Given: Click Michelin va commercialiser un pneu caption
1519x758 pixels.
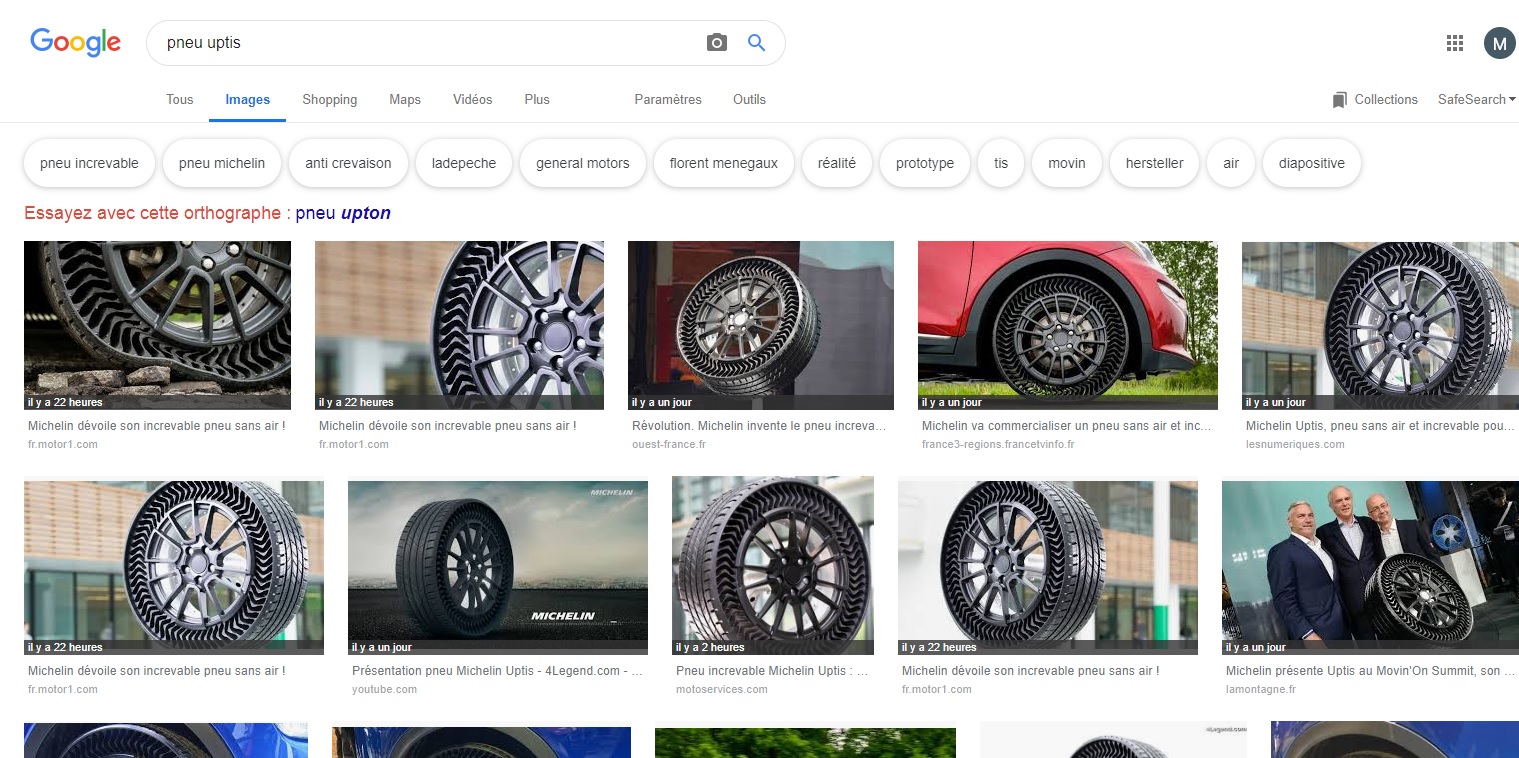Looking at the screenshot, I should point(1066,426).
